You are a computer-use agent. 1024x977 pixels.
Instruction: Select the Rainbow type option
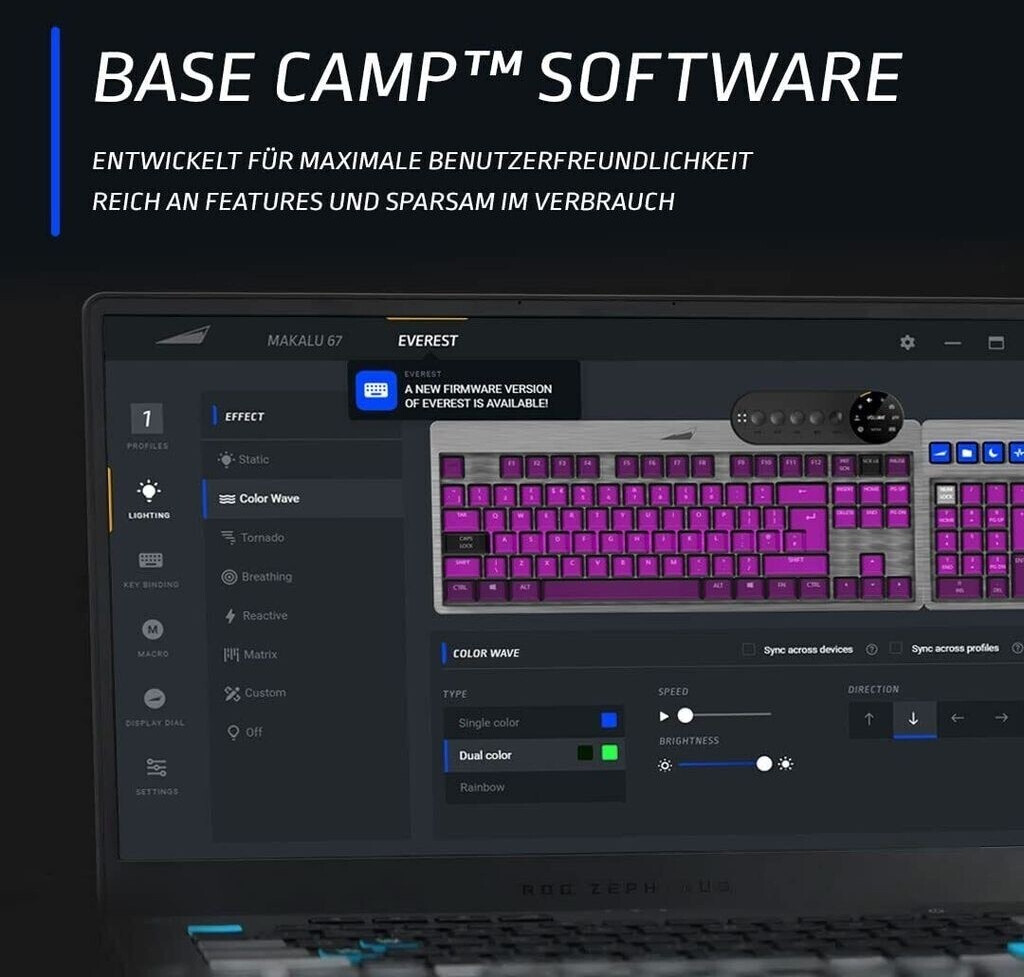pos(482,787)
